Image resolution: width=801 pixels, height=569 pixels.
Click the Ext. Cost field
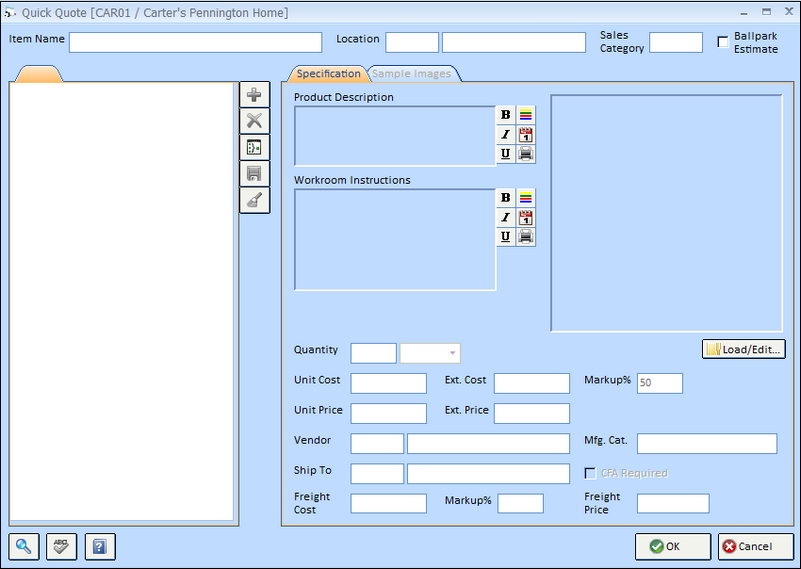[532, 383]
